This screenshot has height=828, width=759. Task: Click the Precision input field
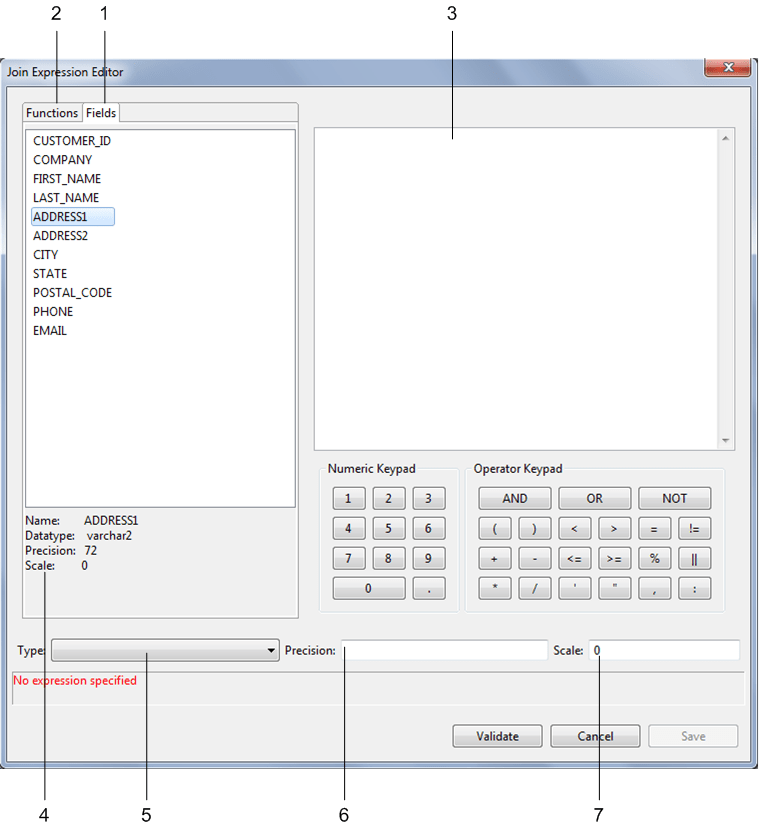[444, 650]
